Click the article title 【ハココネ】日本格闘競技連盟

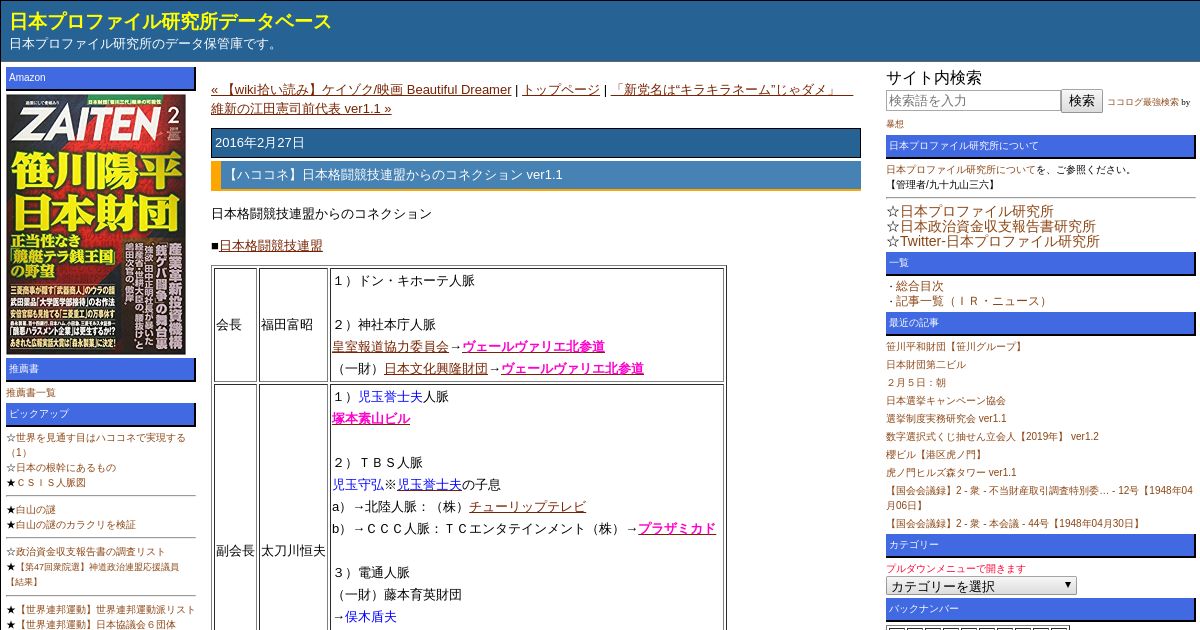[394, 175]
